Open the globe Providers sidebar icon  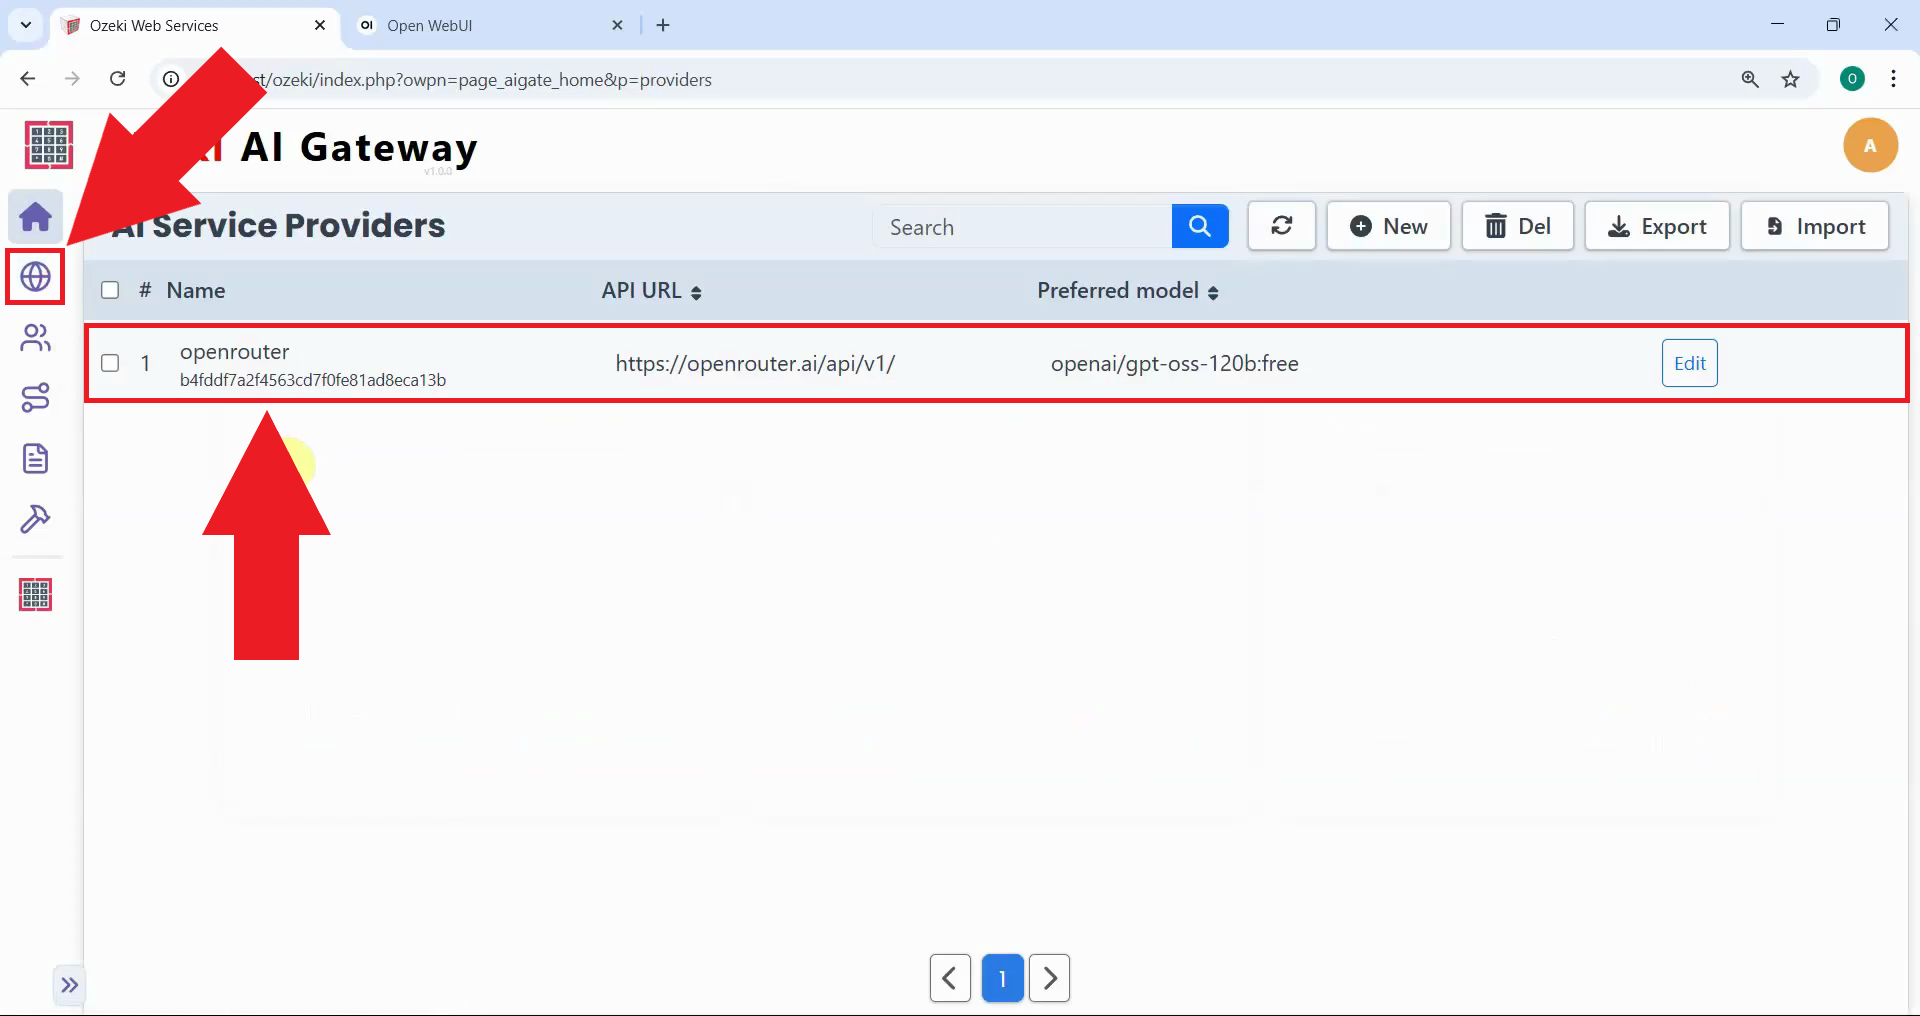tap(35, 277)
